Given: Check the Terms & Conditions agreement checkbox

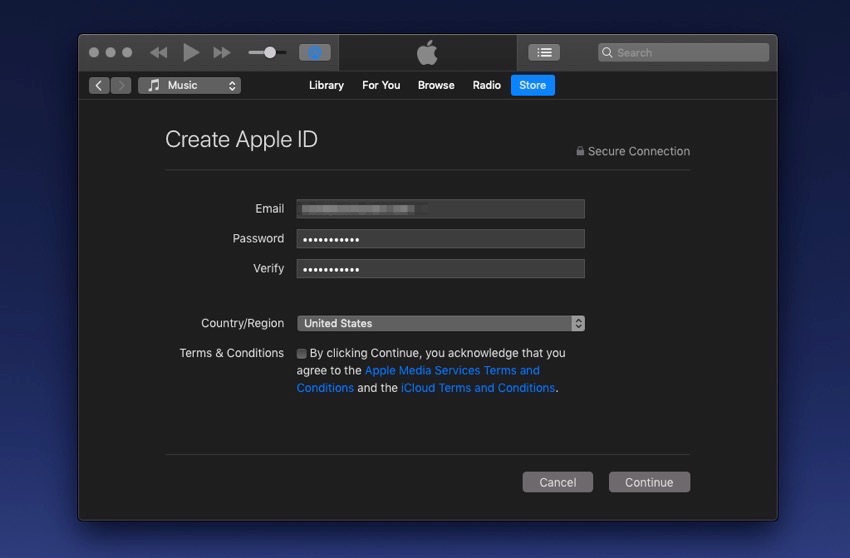Looking at the screenshot, I should click(301, 354).
